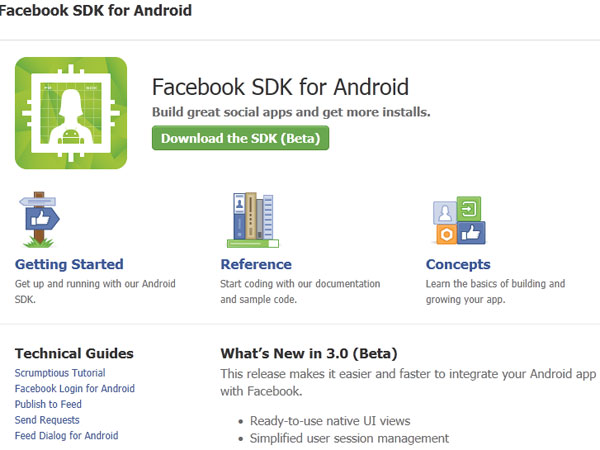Click the top page header Facebook SDK for Android
Screen dimensions: 600x450
click(x=96, y=11)
